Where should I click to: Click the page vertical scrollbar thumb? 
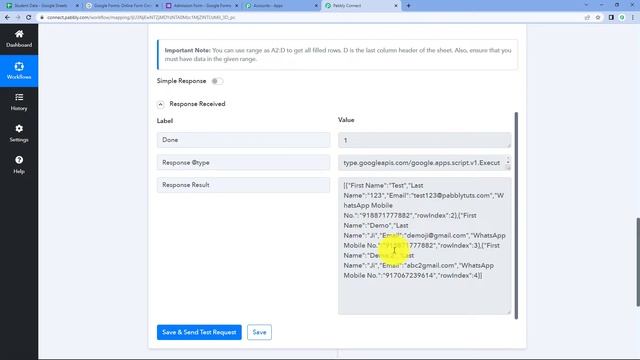(x=638, y=262)
